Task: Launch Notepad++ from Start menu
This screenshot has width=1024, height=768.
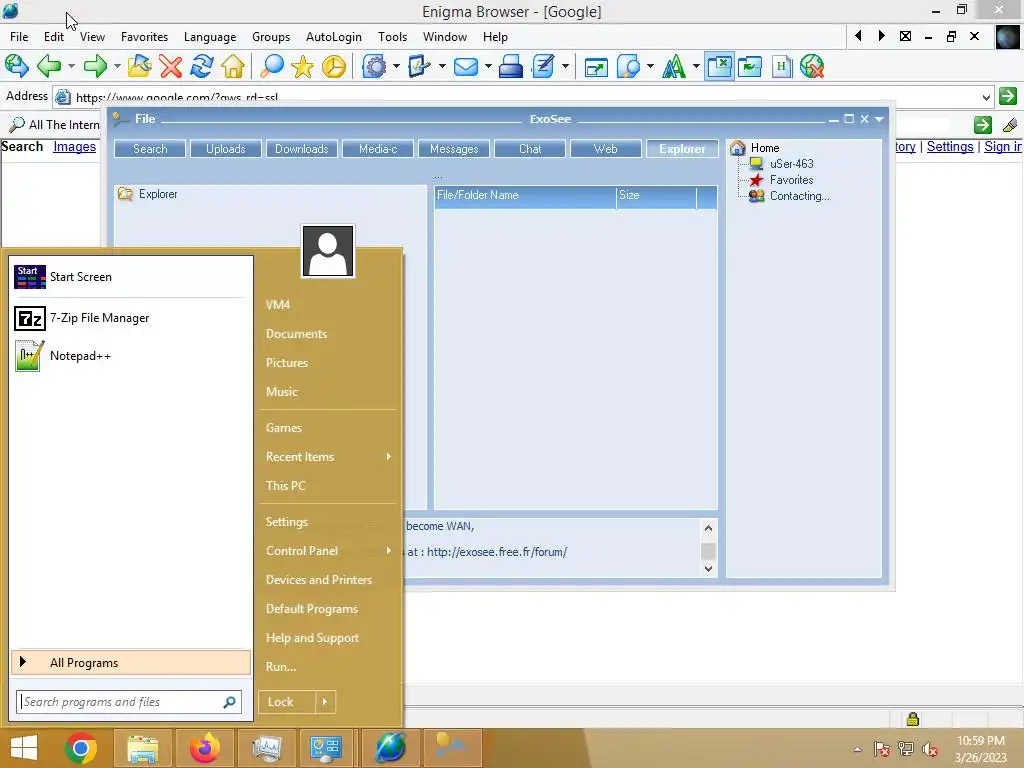Action: click(x=131, y=356)
